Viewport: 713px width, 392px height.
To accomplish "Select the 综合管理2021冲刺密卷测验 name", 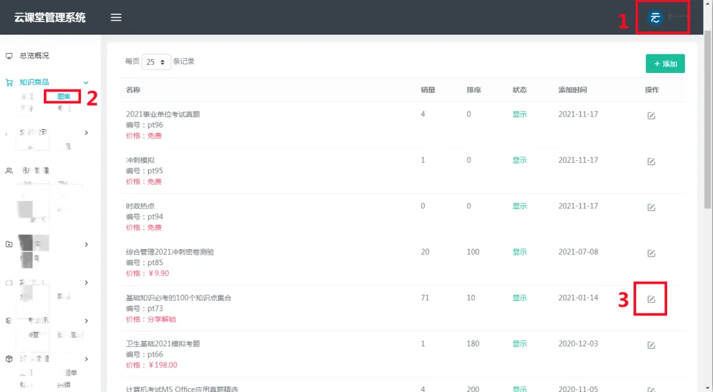I will tap(170, 252).
